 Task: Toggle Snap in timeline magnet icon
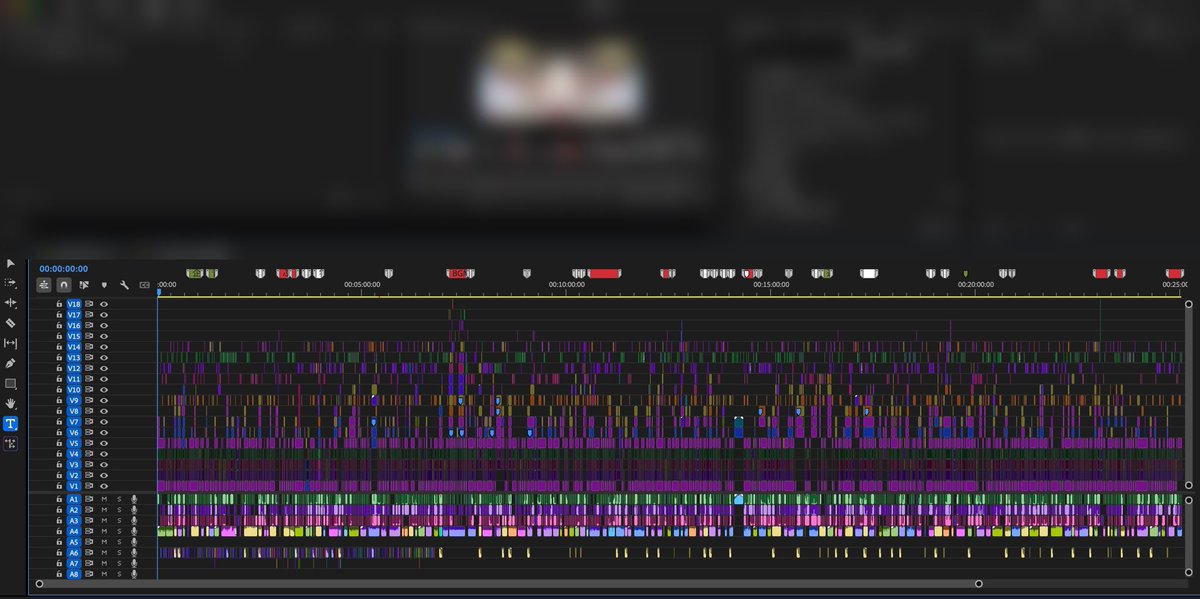coord(64,285)
